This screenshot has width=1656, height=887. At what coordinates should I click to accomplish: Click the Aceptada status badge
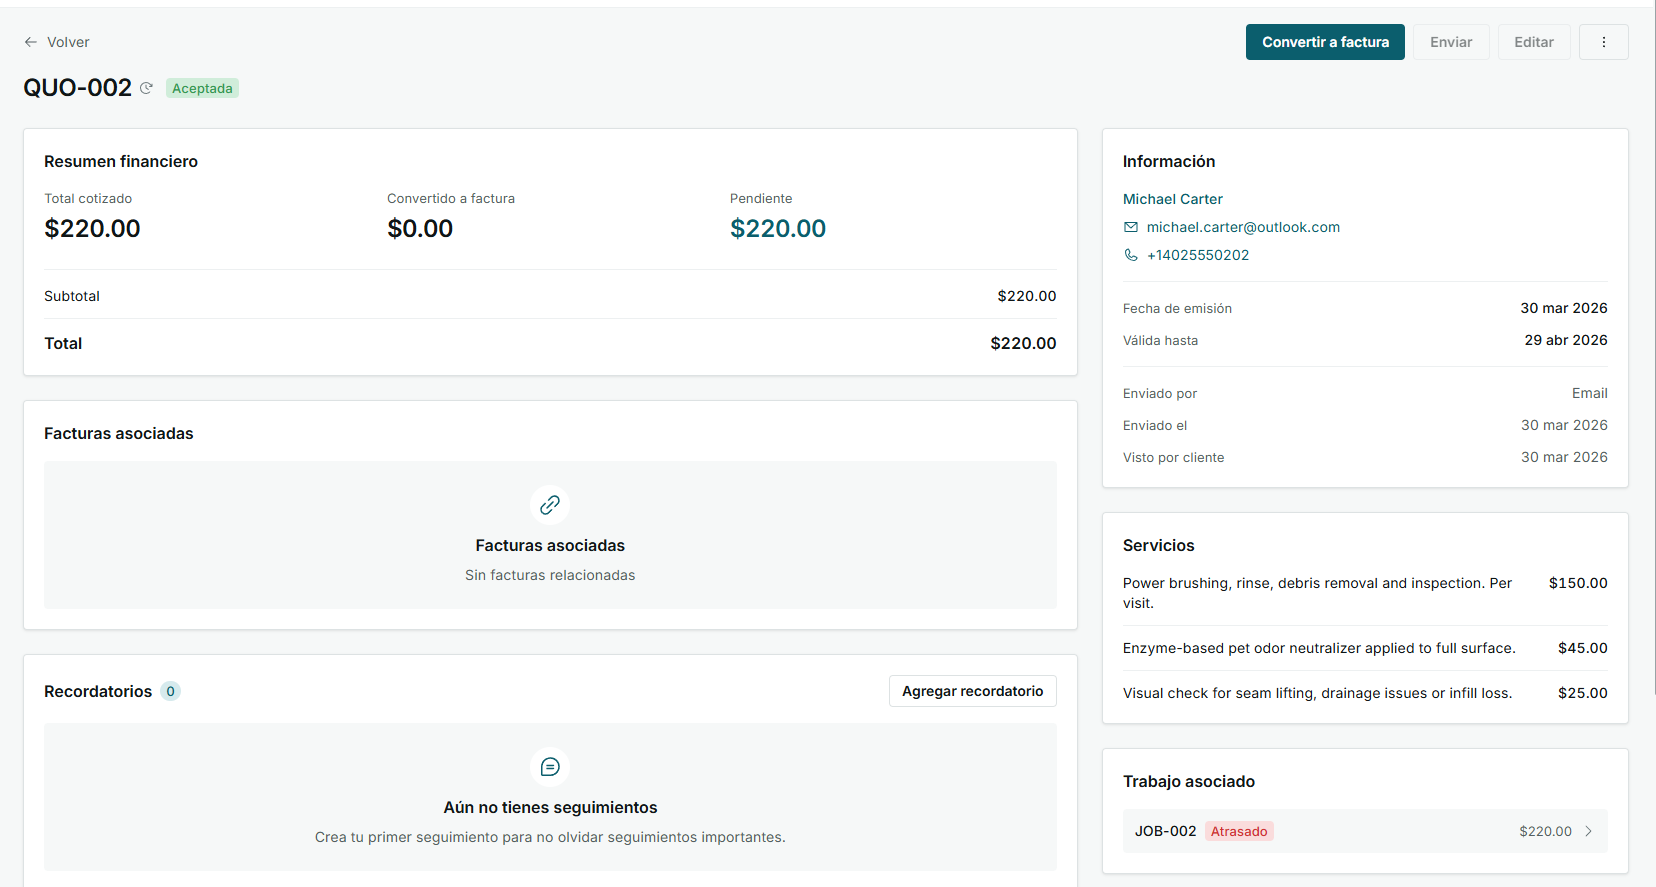202,88
